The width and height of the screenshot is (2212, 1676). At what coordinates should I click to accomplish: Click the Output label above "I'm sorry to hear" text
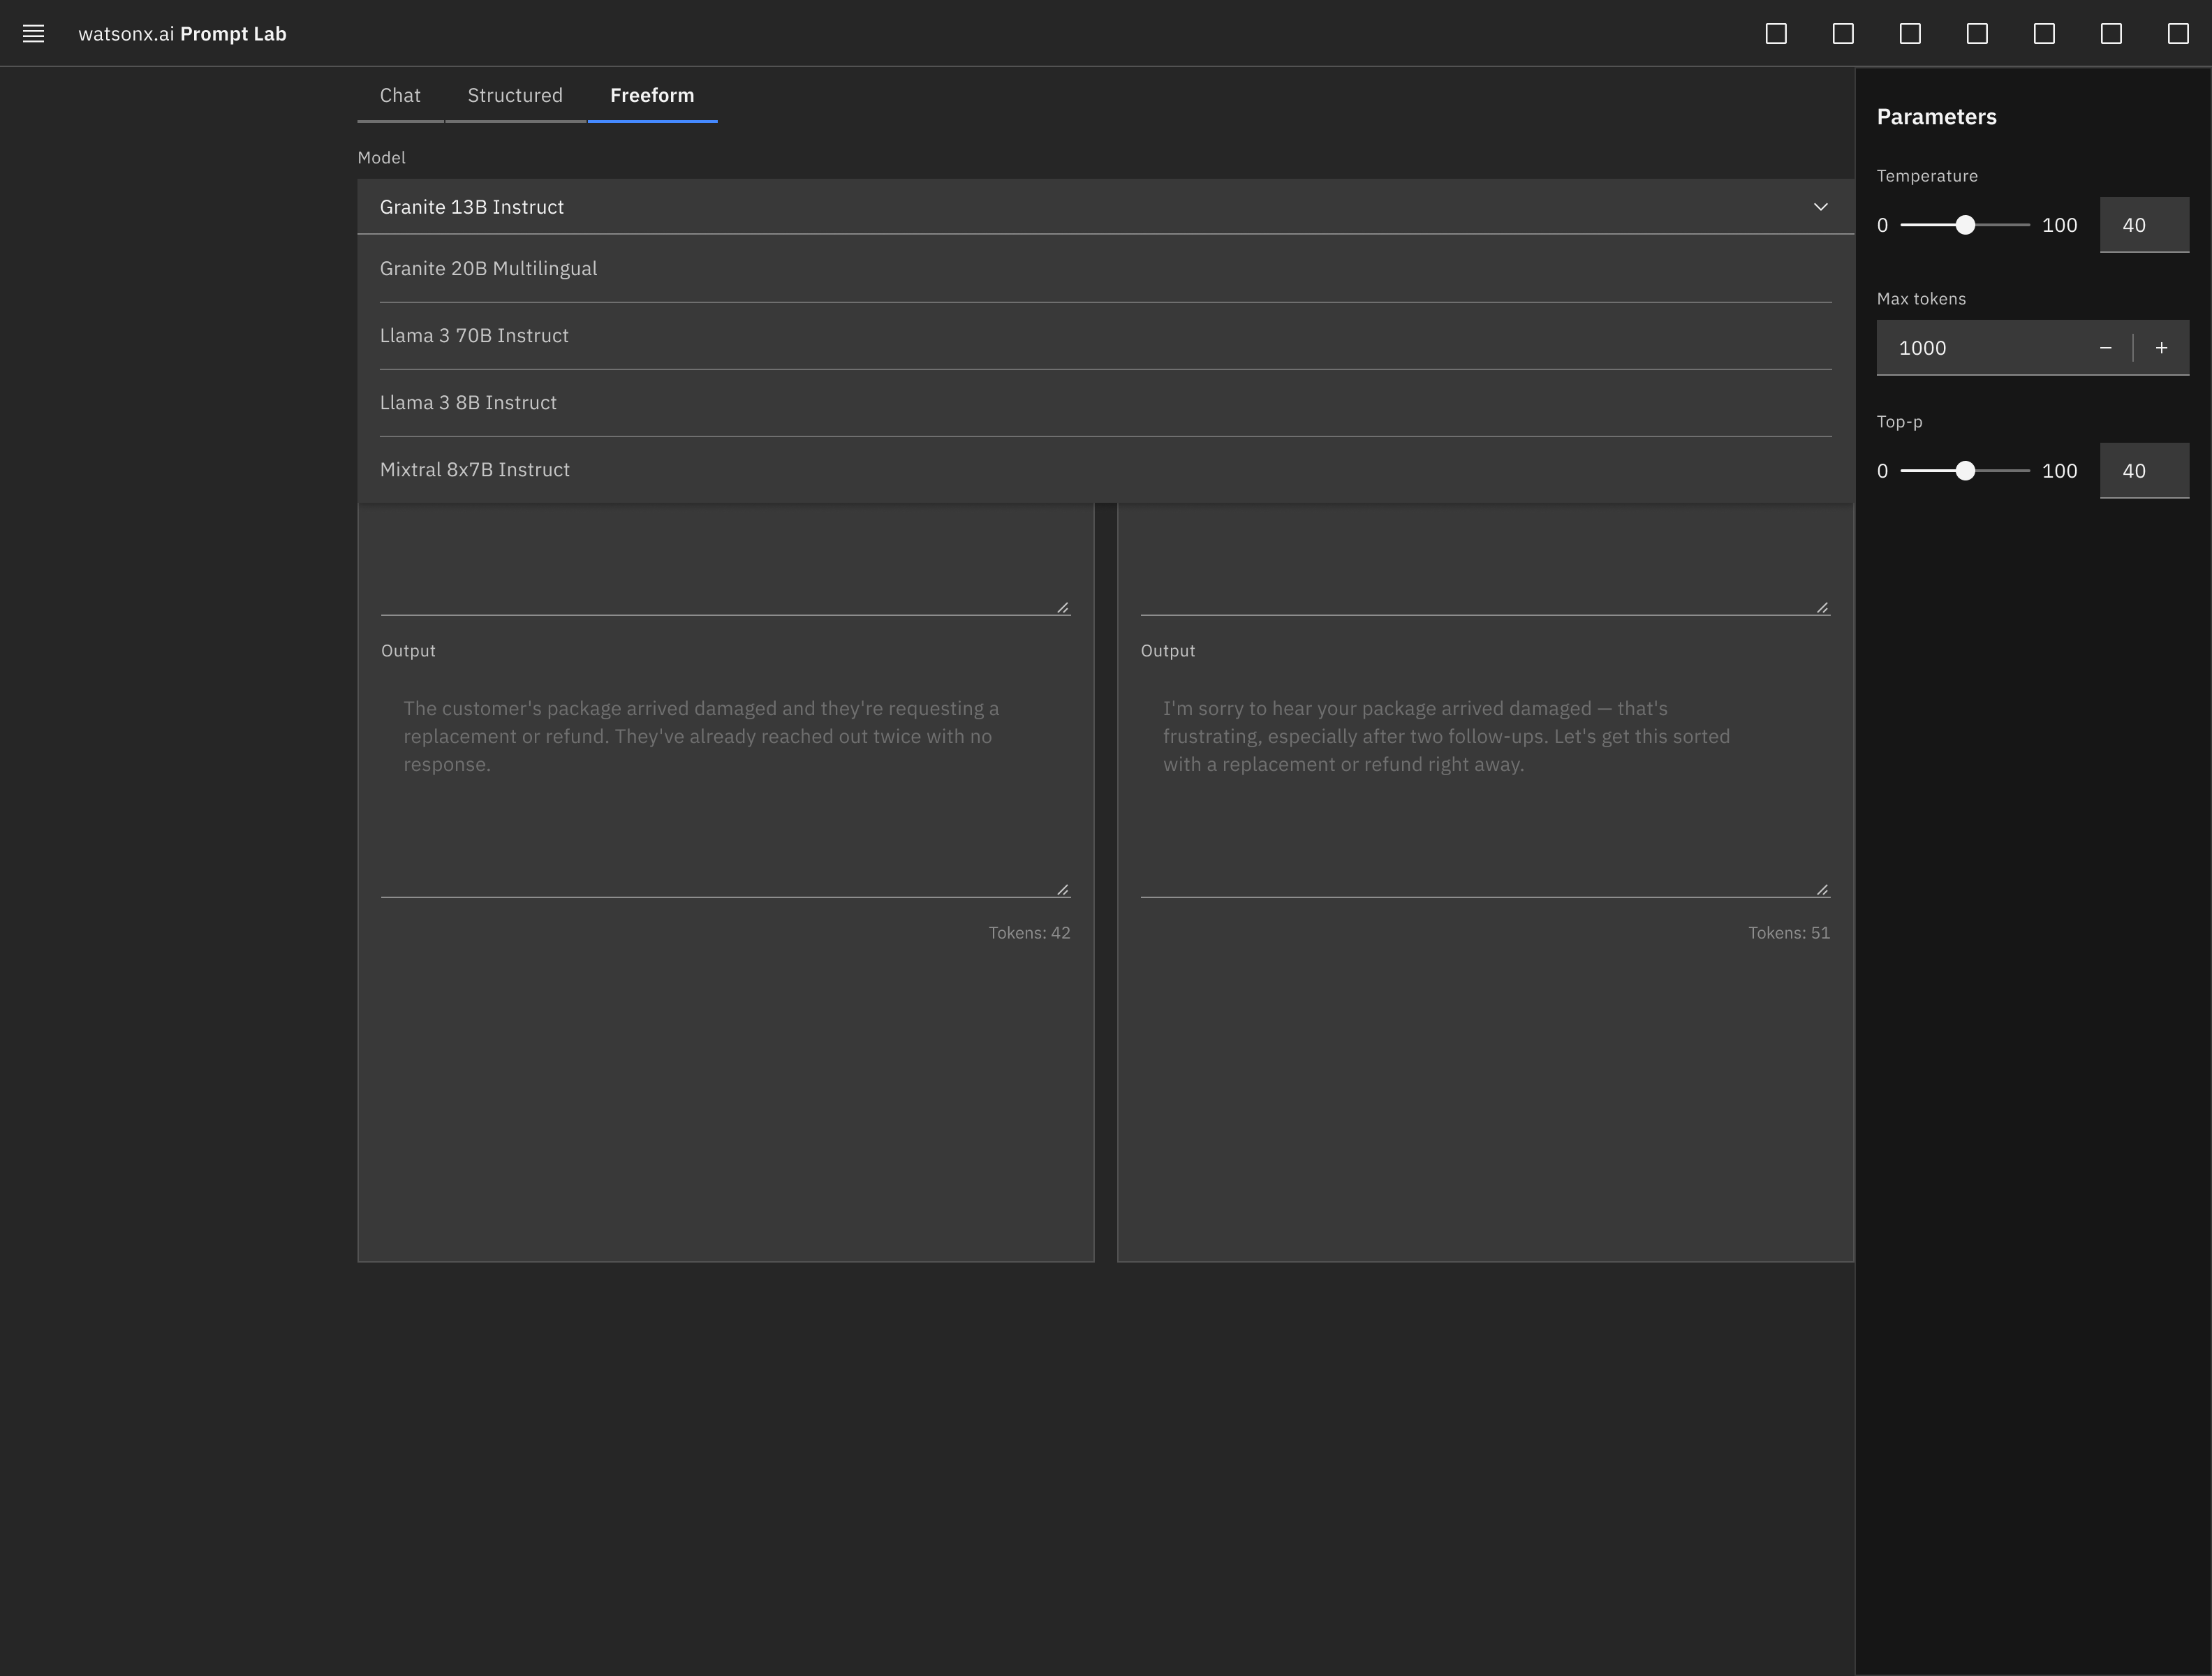point(1167,651)
